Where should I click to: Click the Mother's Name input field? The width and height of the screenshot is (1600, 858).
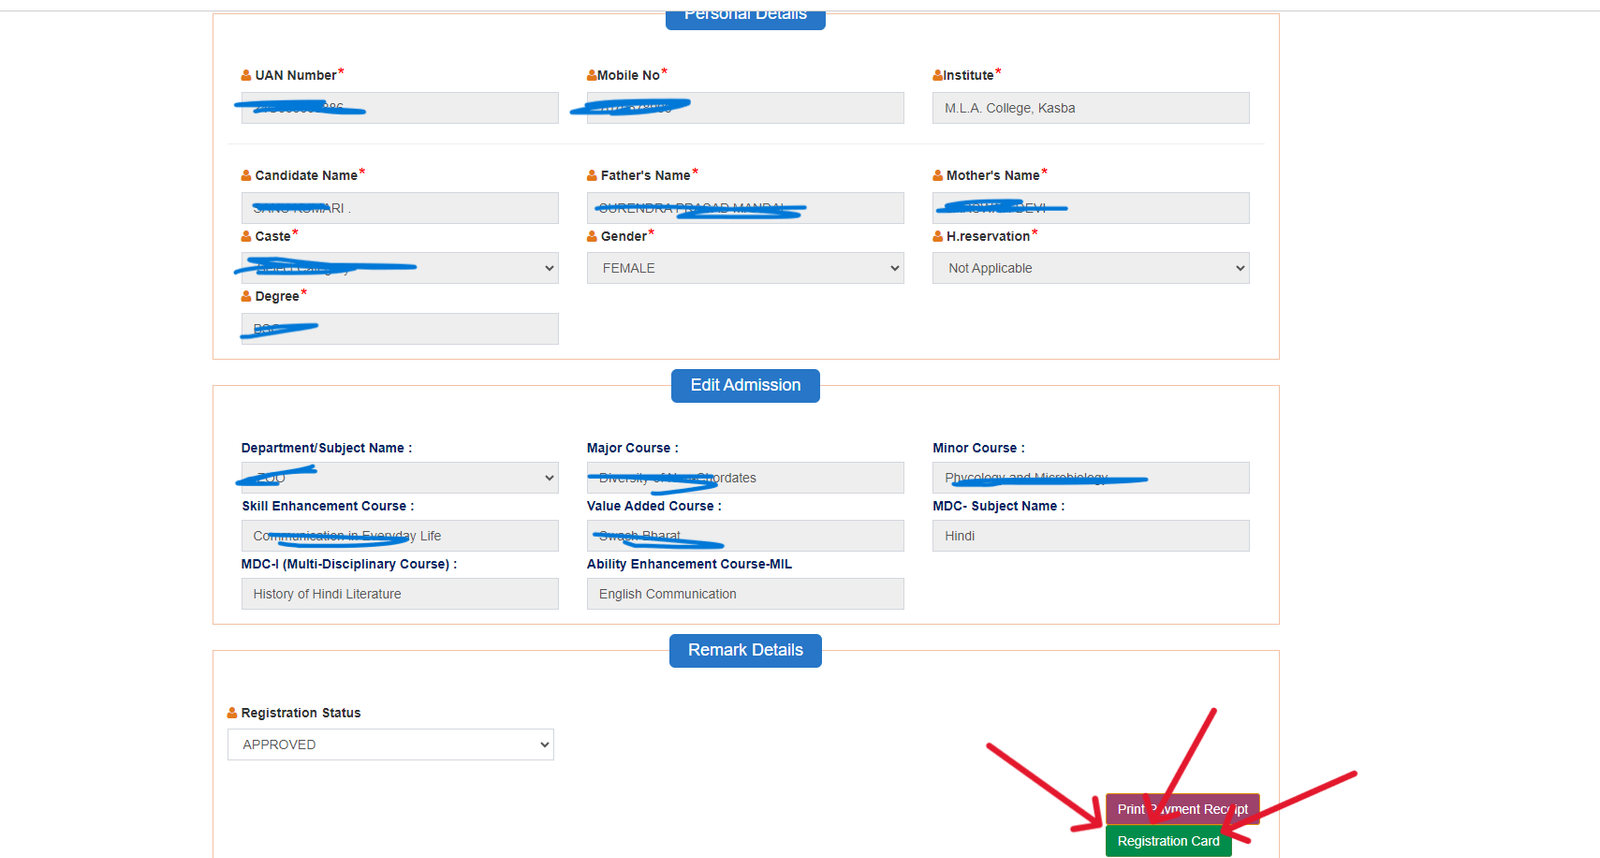(1091, 208)
